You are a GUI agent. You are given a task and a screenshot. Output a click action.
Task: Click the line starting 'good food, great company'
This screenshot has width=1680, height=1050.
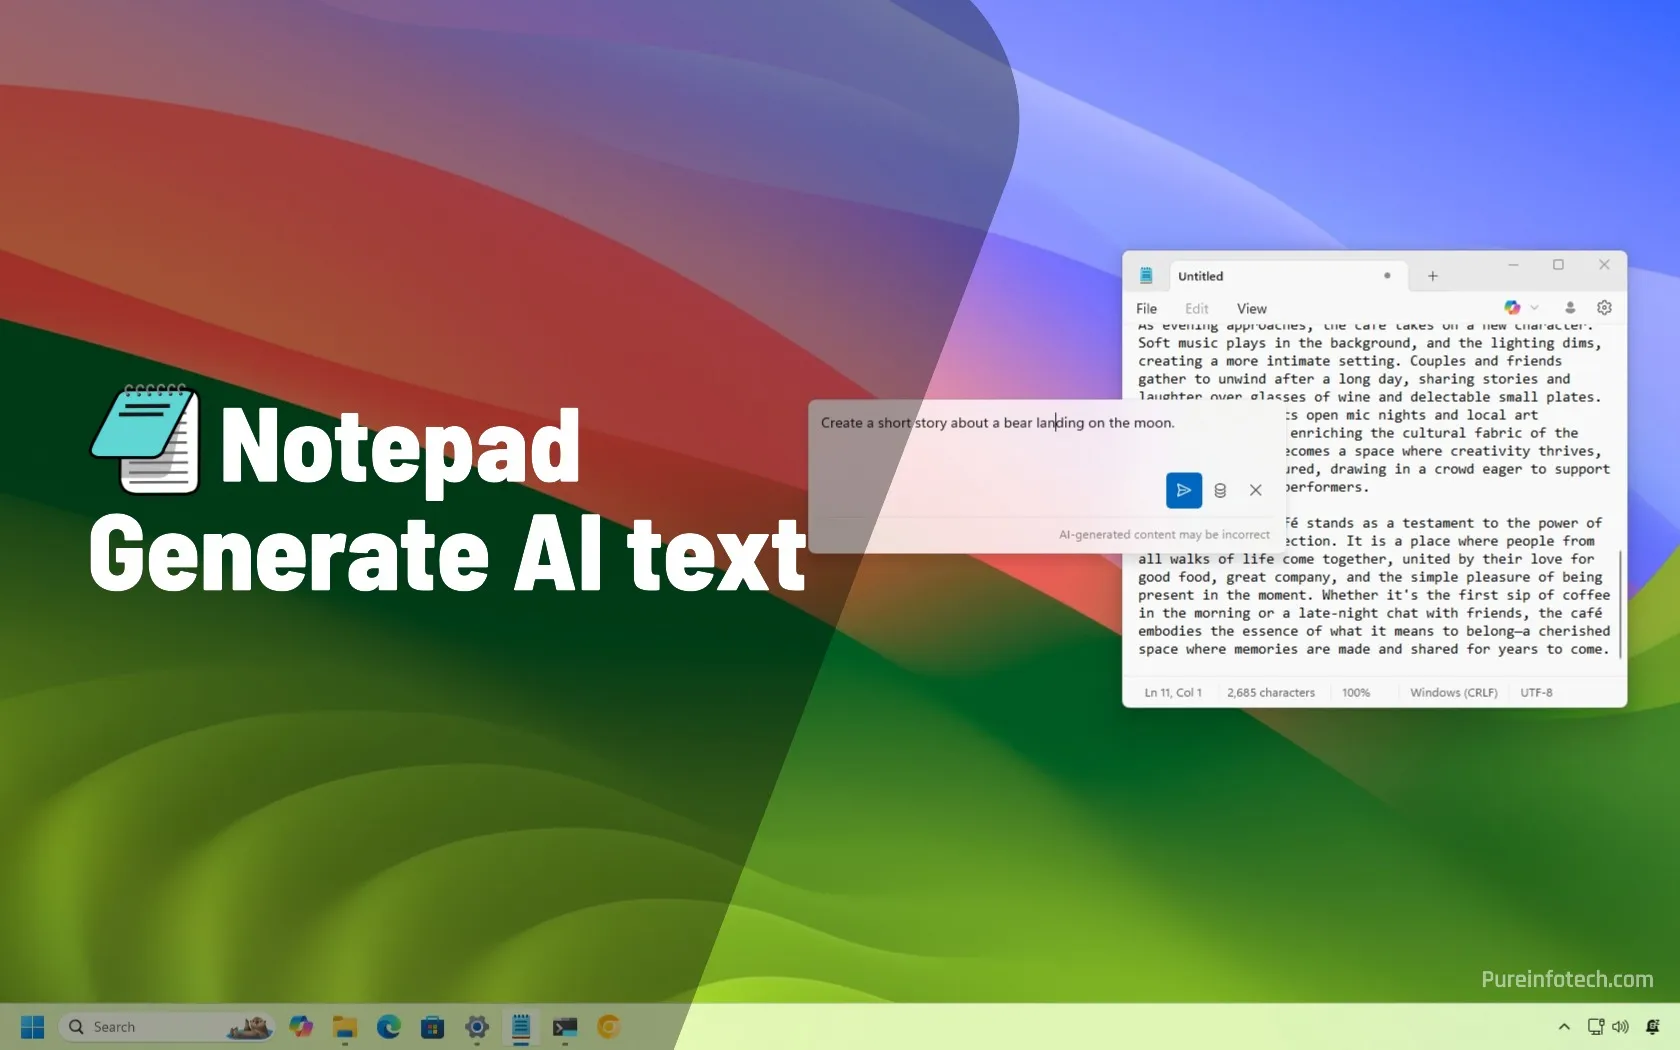coord(1369,577)
